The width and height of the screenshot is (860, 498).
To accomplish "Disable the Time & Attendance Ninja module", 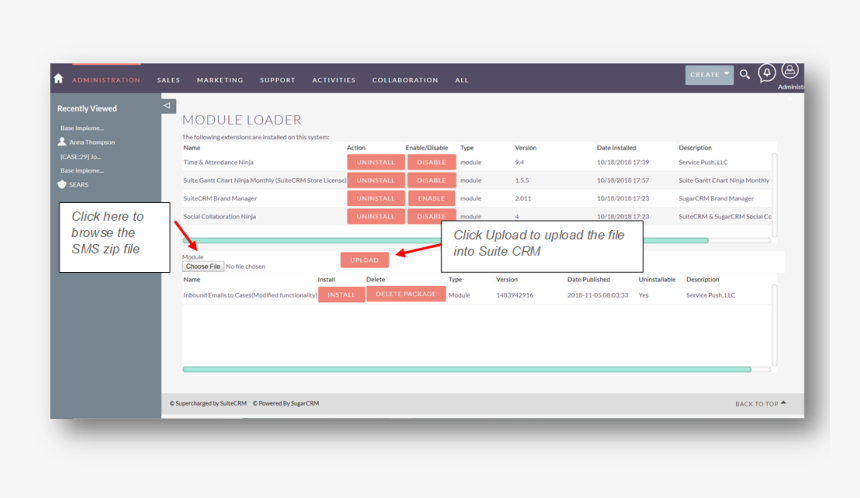I will click(x=431, y=162).
